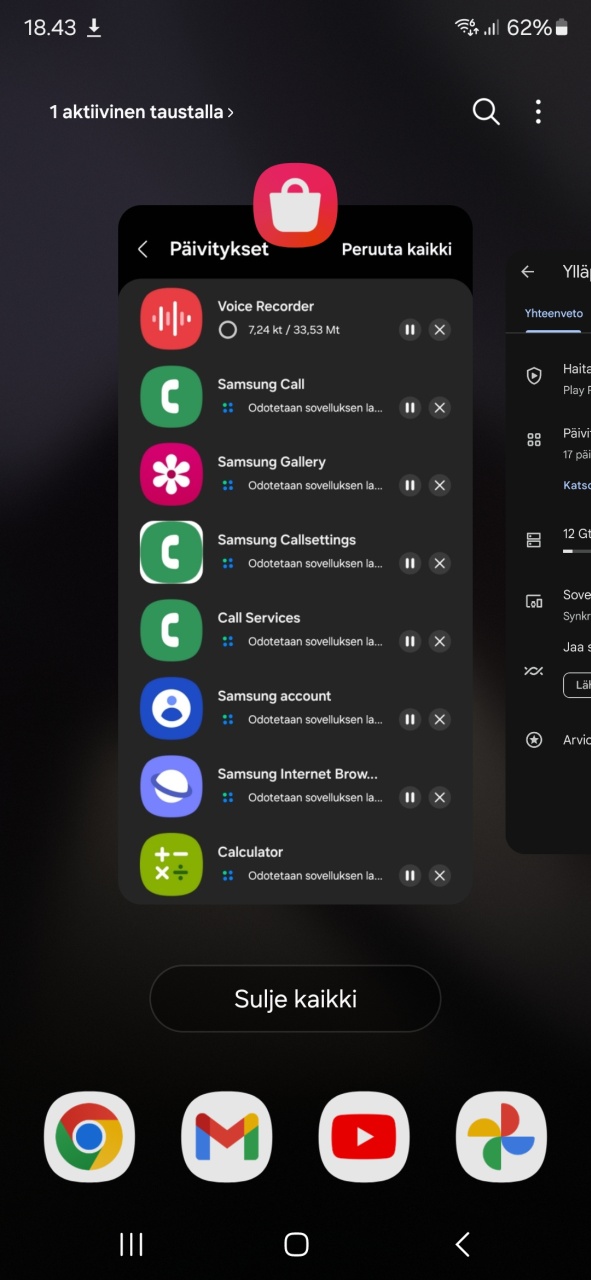Cancel the Samsung Internet Browser update

click(x=439, y=797)
